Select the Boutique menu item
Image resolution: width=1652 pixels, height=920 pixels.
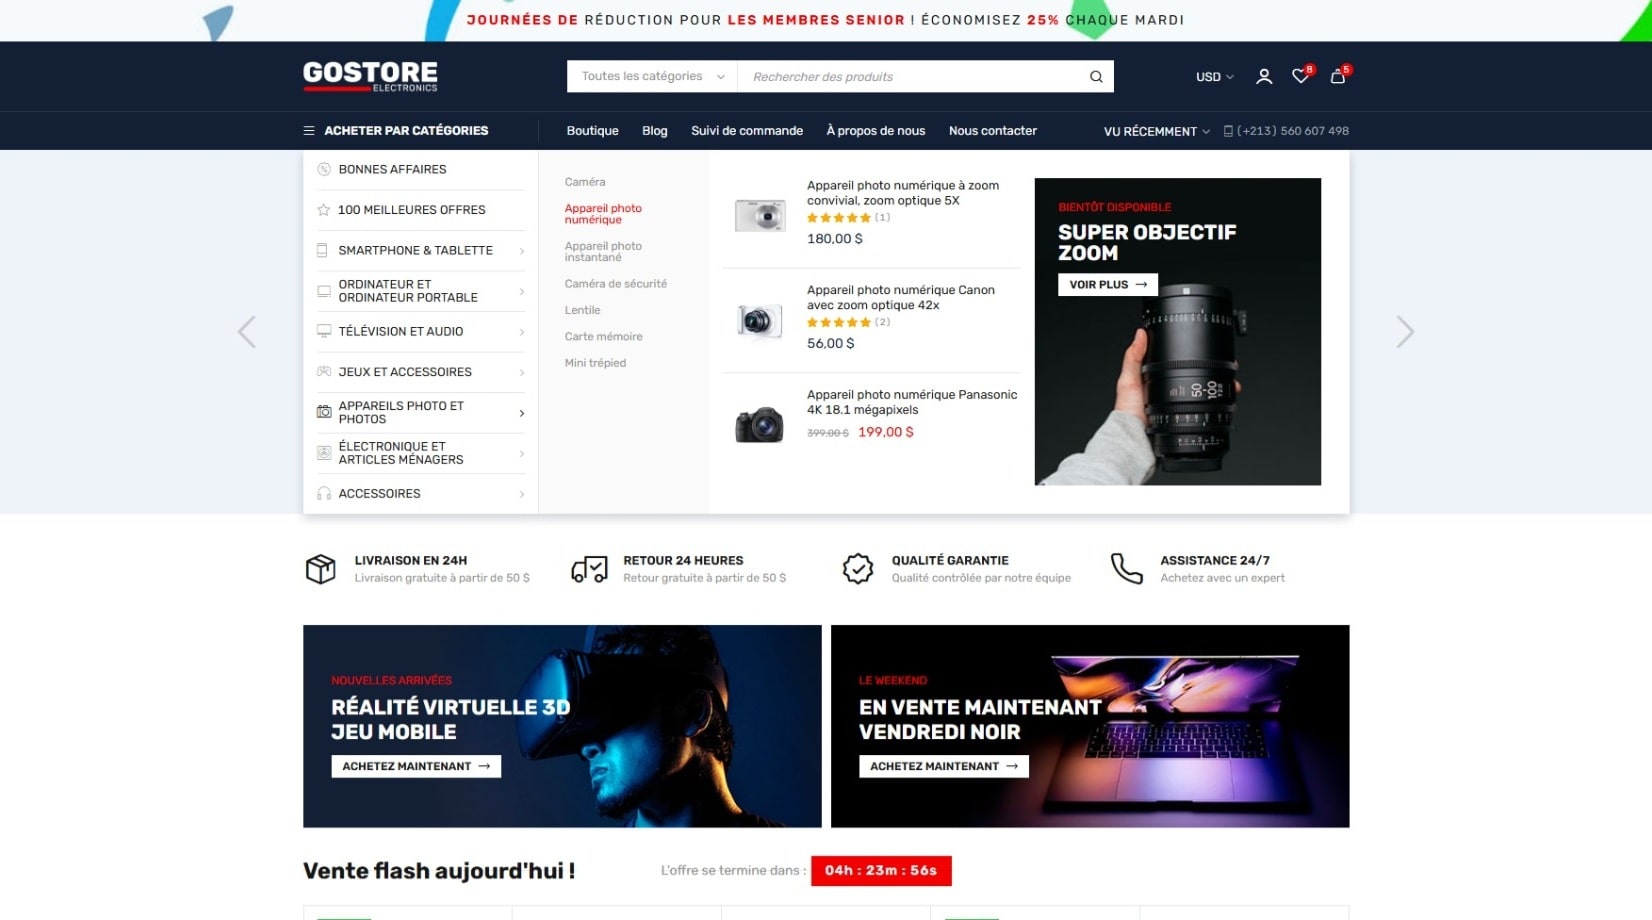click(592, 130)
